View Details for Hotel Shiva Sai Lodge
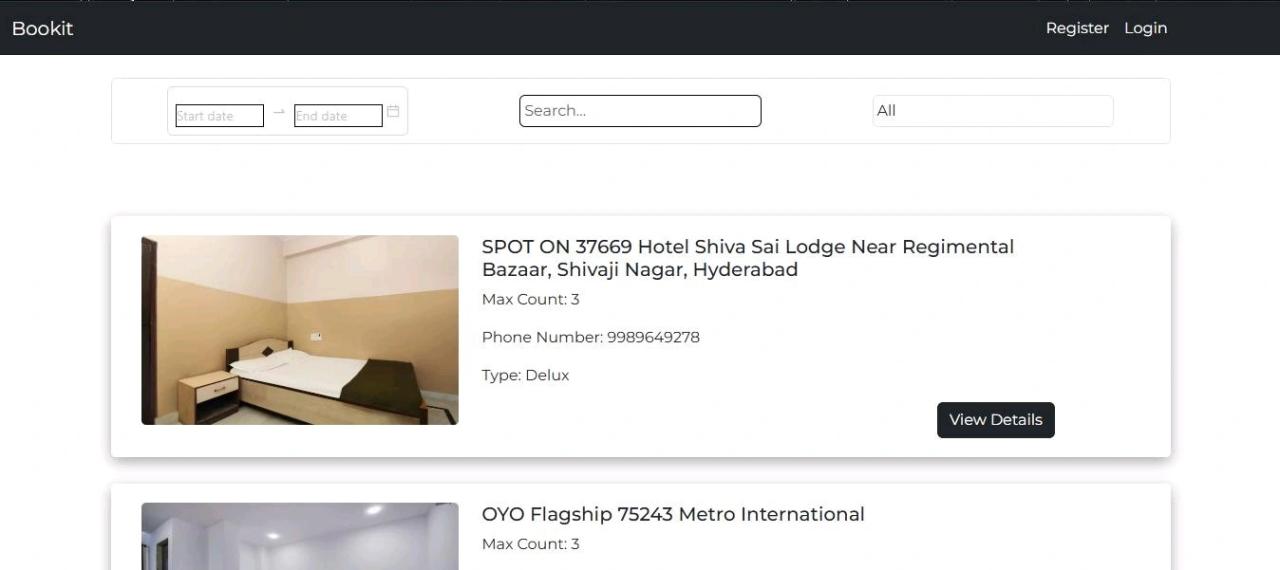The width and height of the screenshot is (1280, 570). 996,420
